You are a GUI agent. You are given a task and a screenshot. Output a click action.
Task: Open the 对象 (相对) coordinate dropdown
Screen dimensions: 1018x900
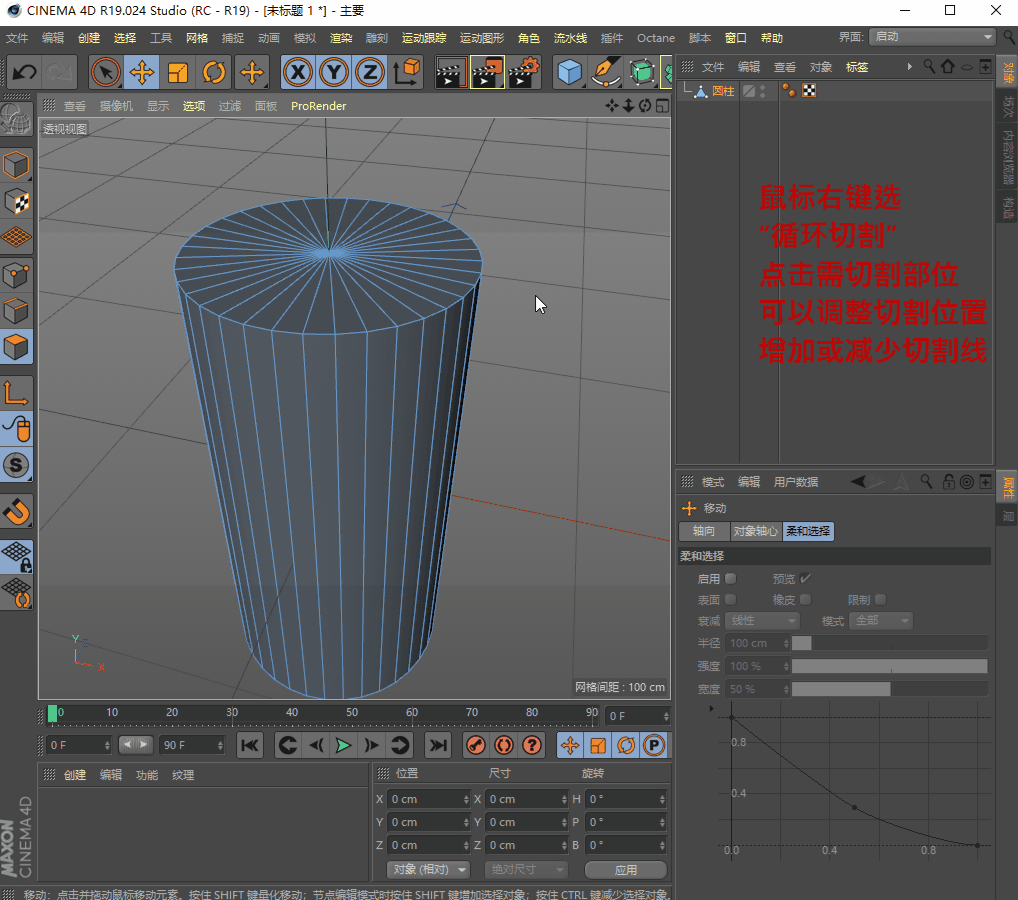pyautogui.click(x=428, y=869)
